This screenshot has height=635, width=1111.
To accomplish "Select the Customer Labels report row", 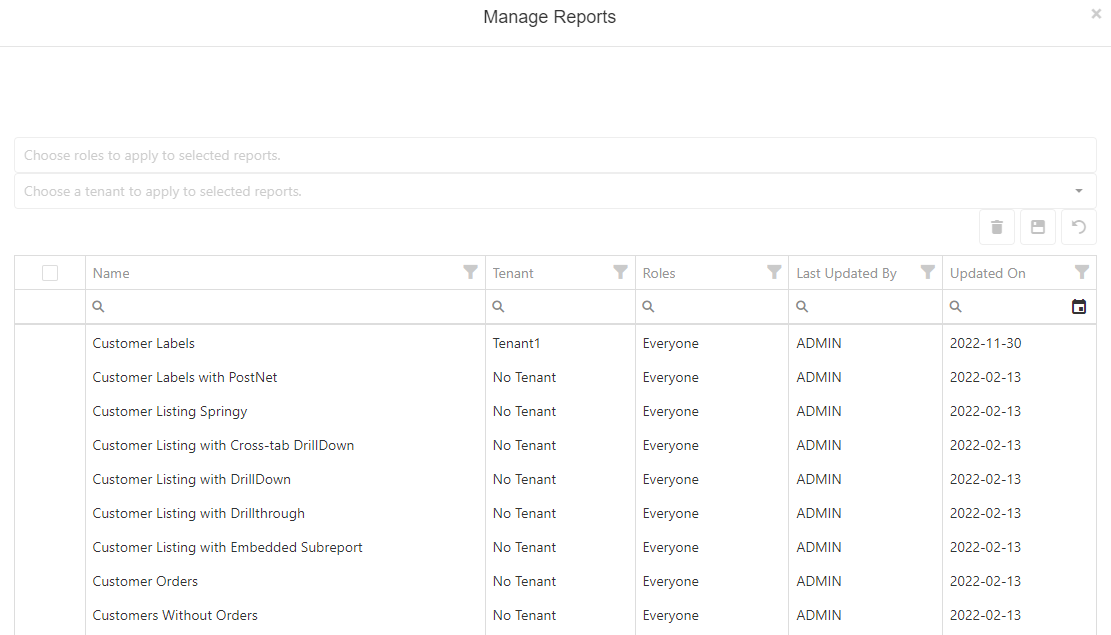I will [144, 343].
